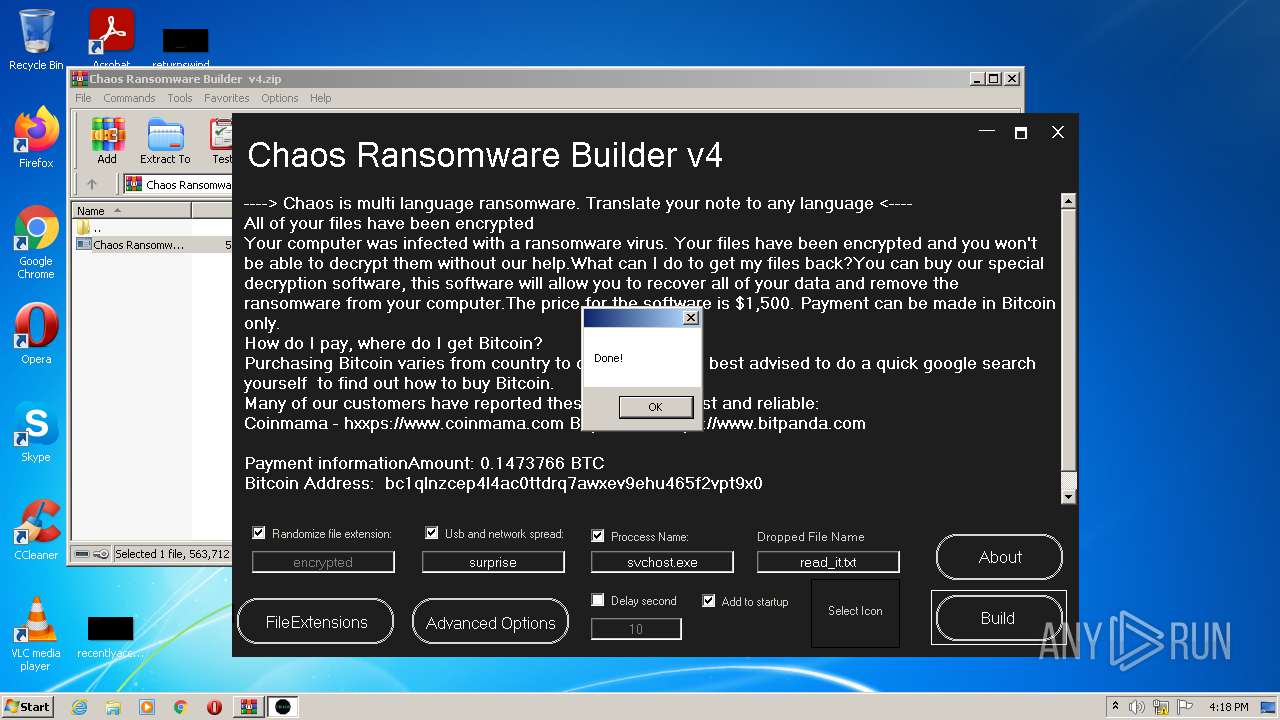Click the VLC media player desktop icon

[x=36, y=634]
